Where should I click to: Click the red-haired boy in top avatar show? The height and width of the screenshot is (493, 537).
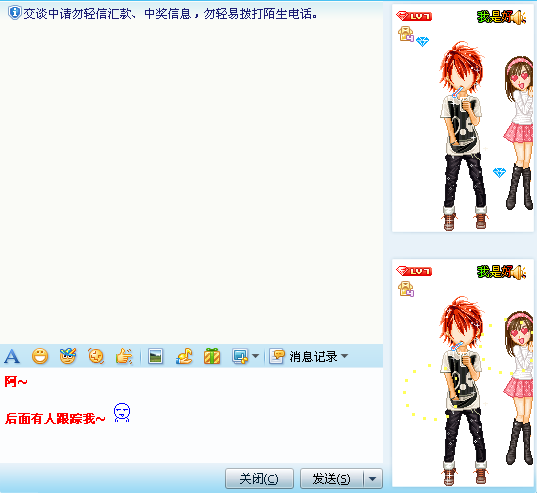(x=463, y=136)
